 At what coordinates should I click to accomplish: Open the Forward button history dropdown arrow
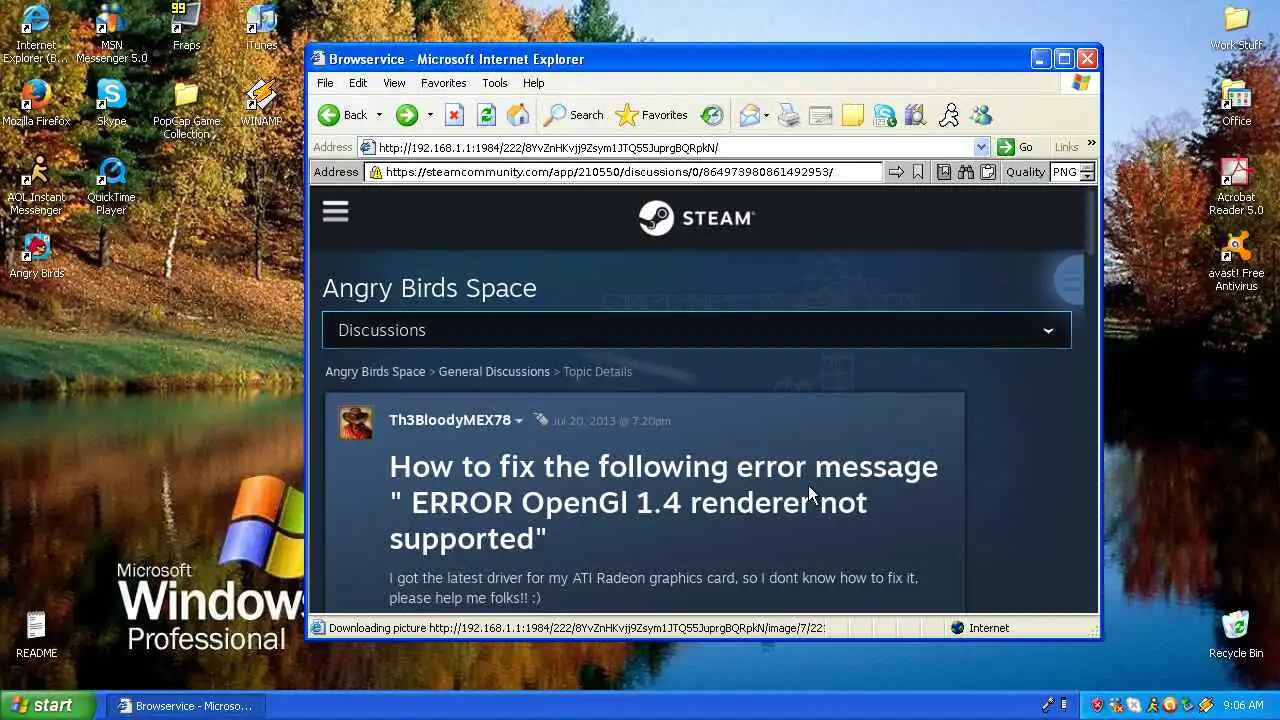[x=430, y=115]
